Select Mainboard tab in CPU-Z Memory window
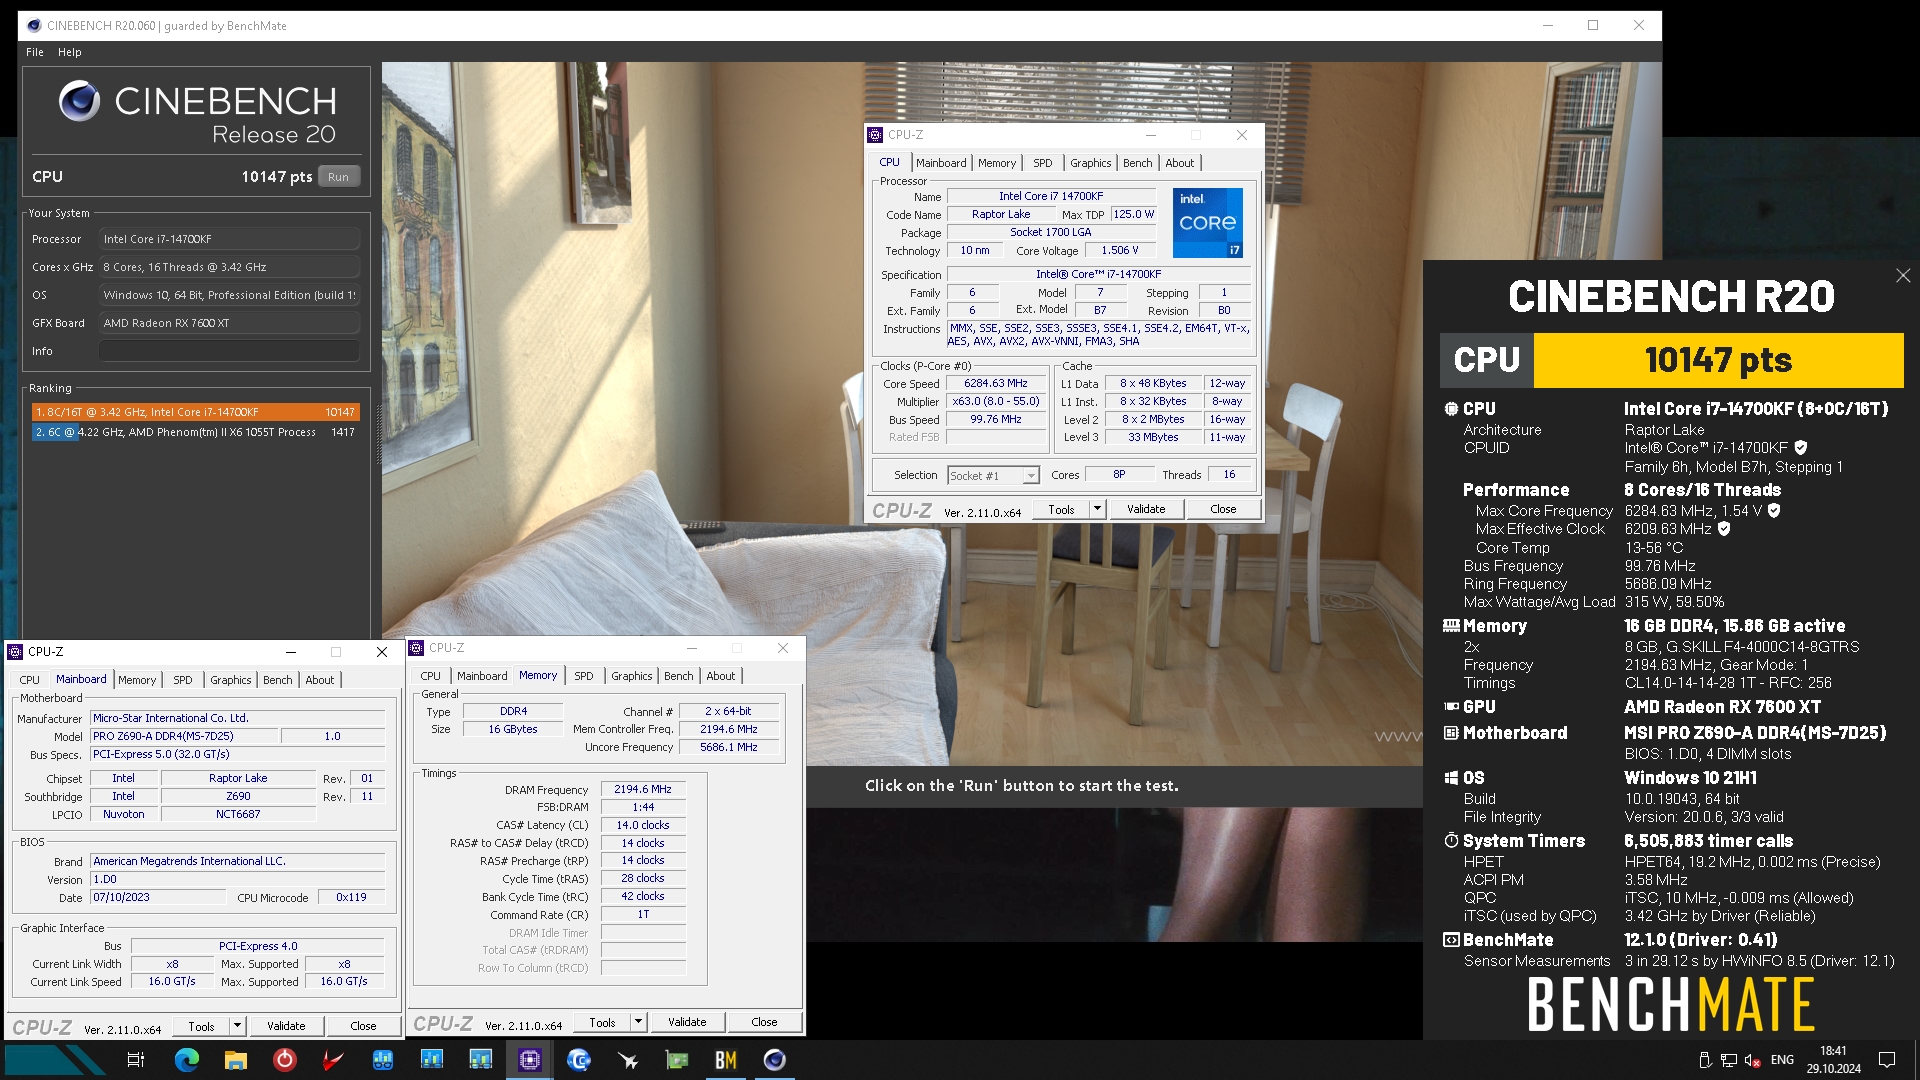 point(482,676)
